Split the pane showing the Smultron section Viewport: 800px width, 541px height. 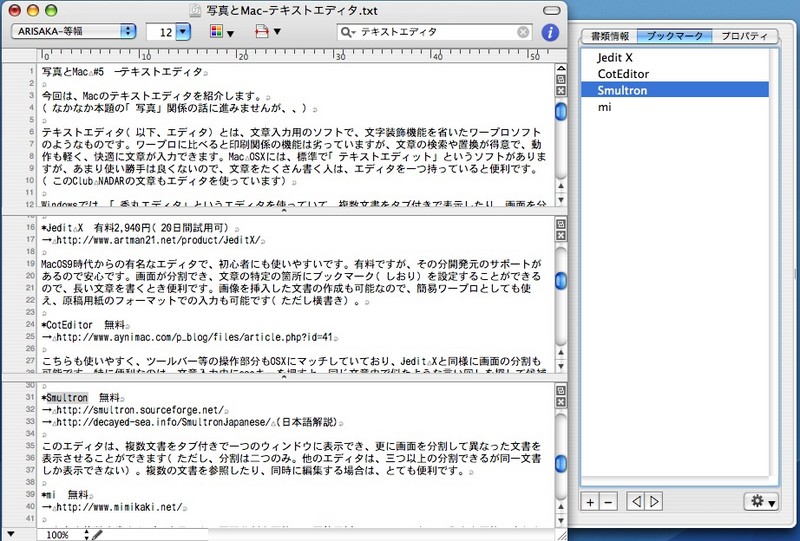pyautogui.click(x=561, y=391)
